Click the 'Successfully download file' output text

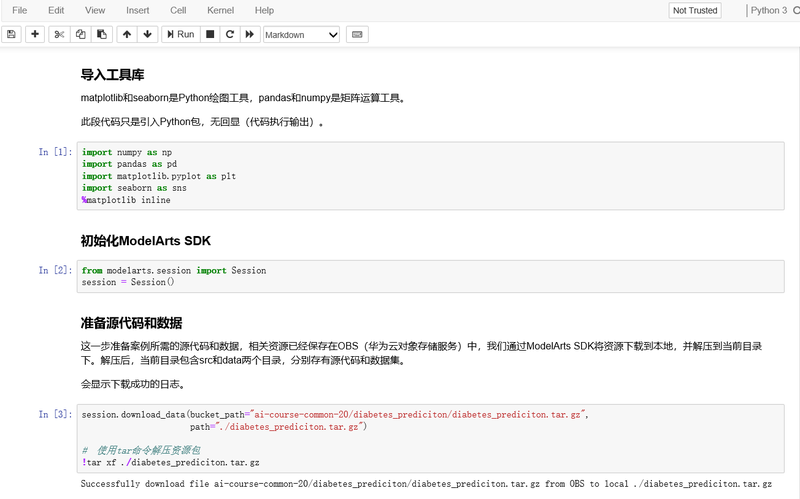(426, 484)
